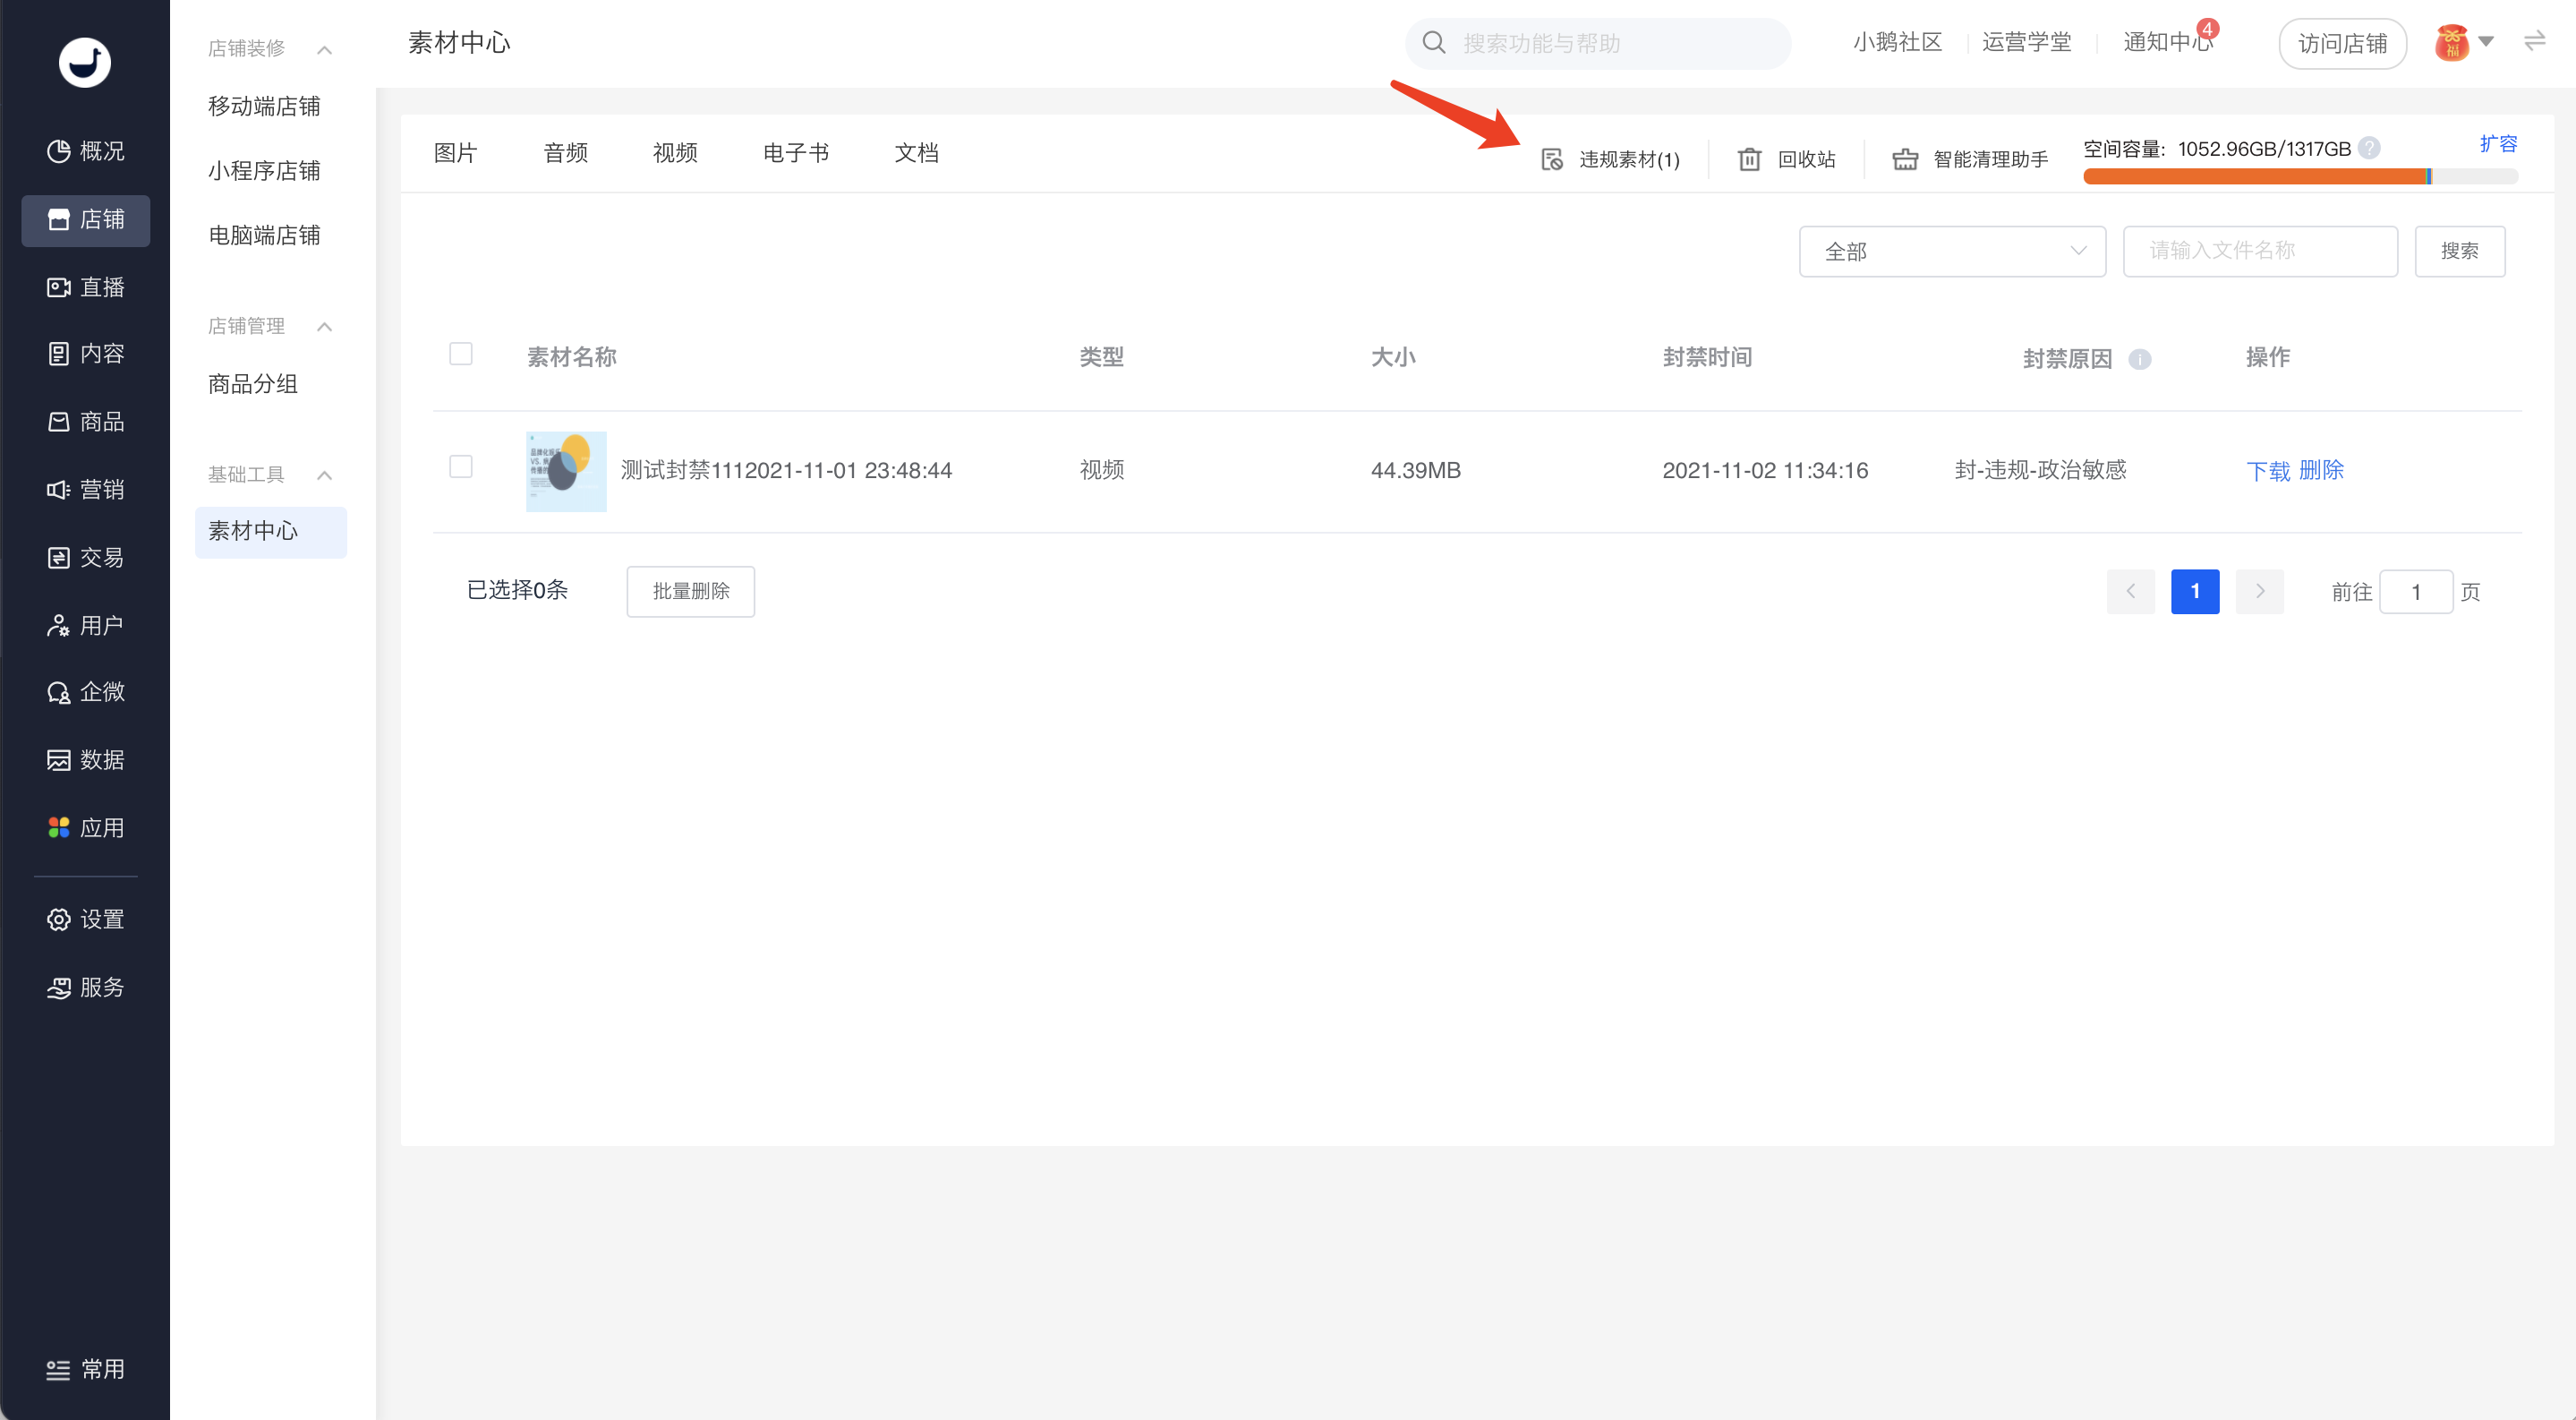The width and height of the screenshot is (2576, 1420).
Task: Click the Xiaoe-tech logo icon
Action: click(x=84, y=62)
